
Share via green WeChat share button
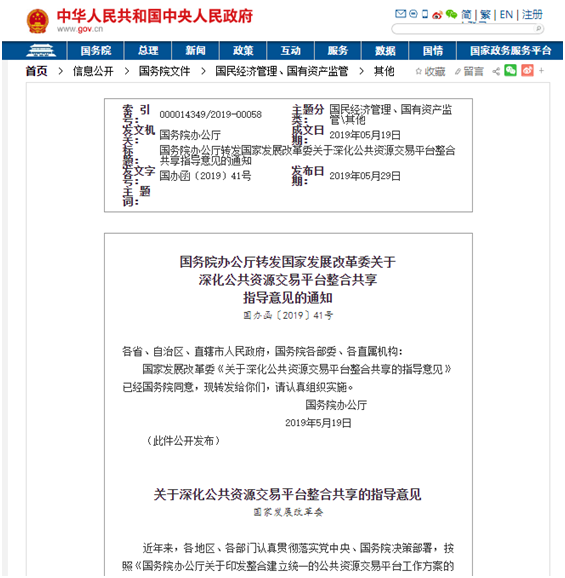(510, 70)
